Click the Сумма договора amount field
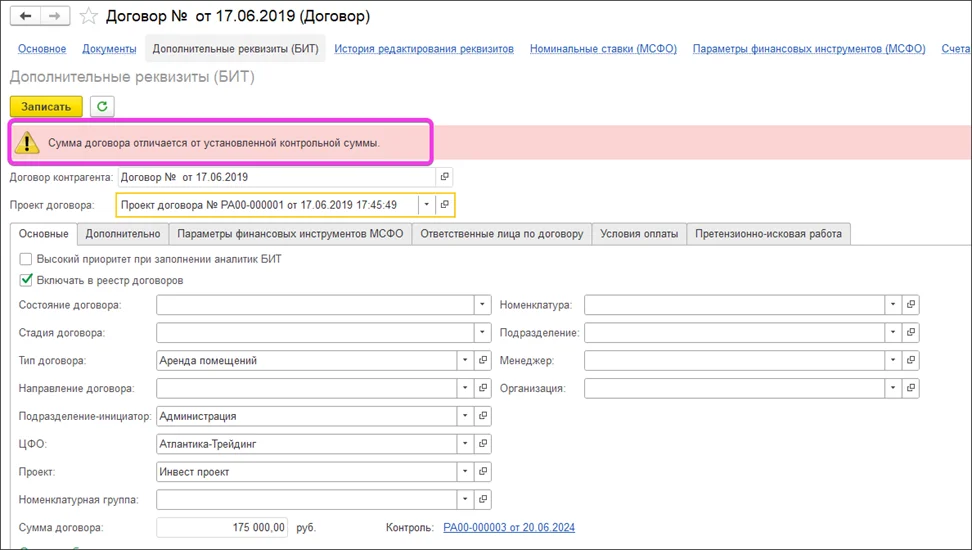The width and height of the screenshot is (972, 550). [223, 527]
